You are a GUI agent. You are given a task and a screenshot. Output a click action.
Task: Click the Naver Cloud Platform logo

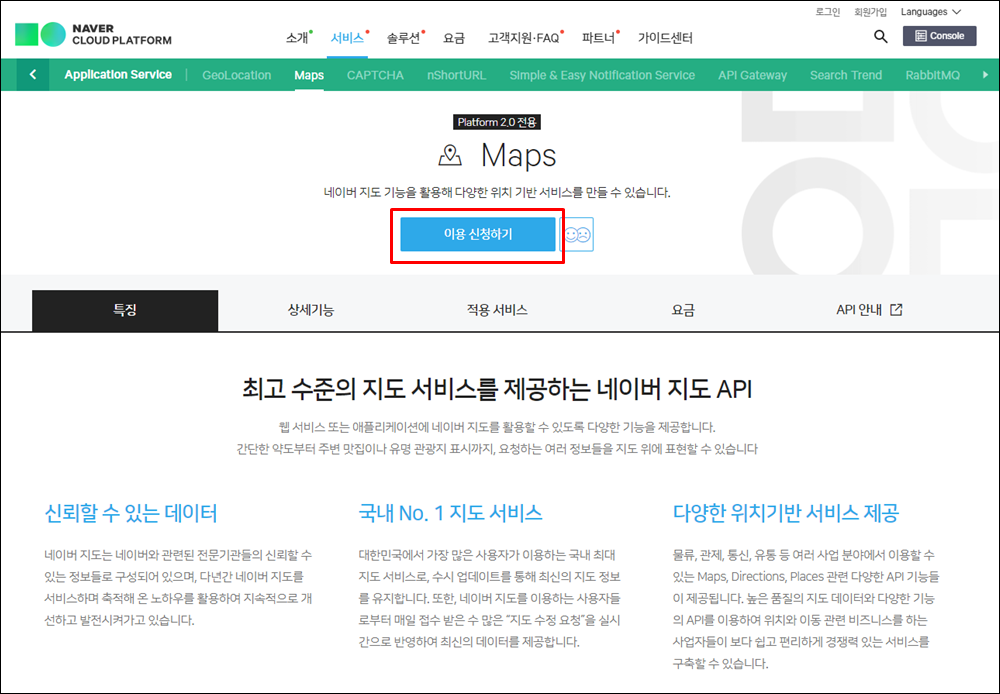pyautogui.click(x=93, y=34)
